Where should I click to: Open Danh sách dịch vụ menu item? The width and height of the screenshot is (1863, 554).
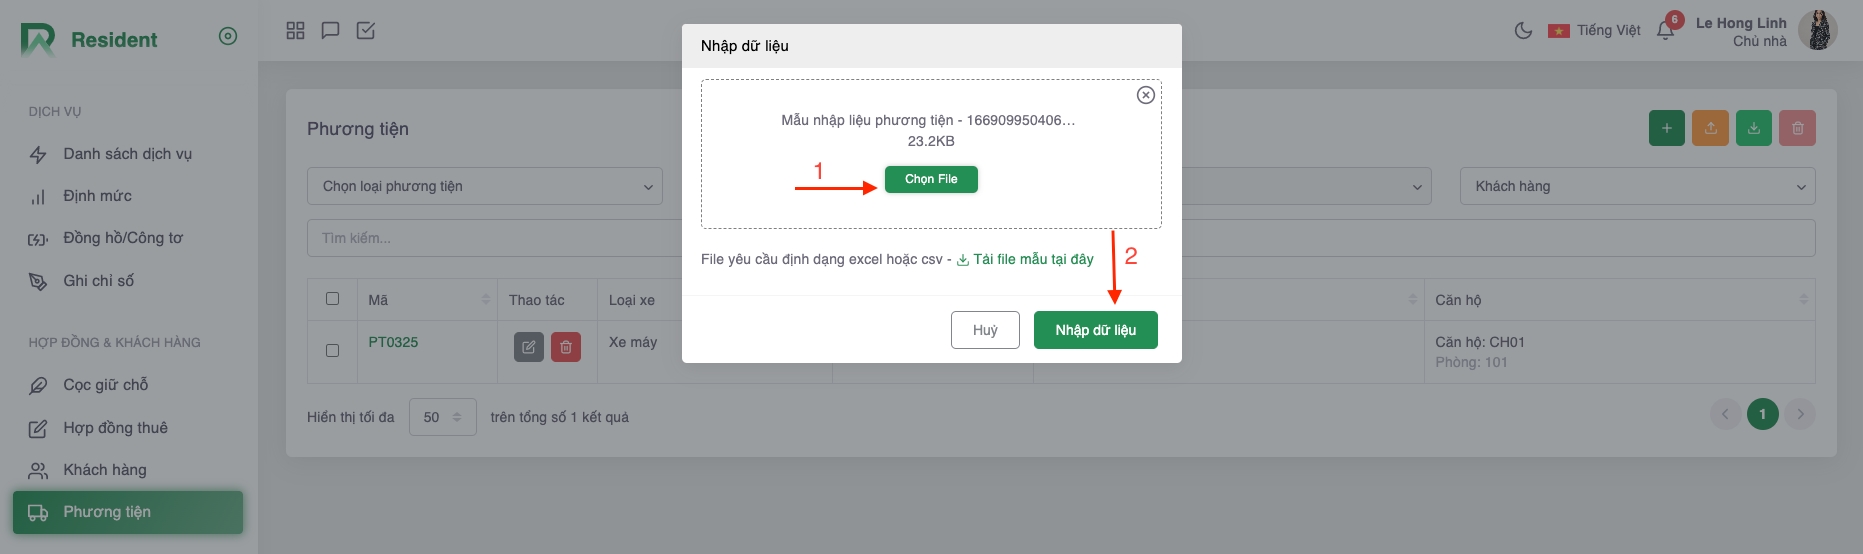pos(127,154)
